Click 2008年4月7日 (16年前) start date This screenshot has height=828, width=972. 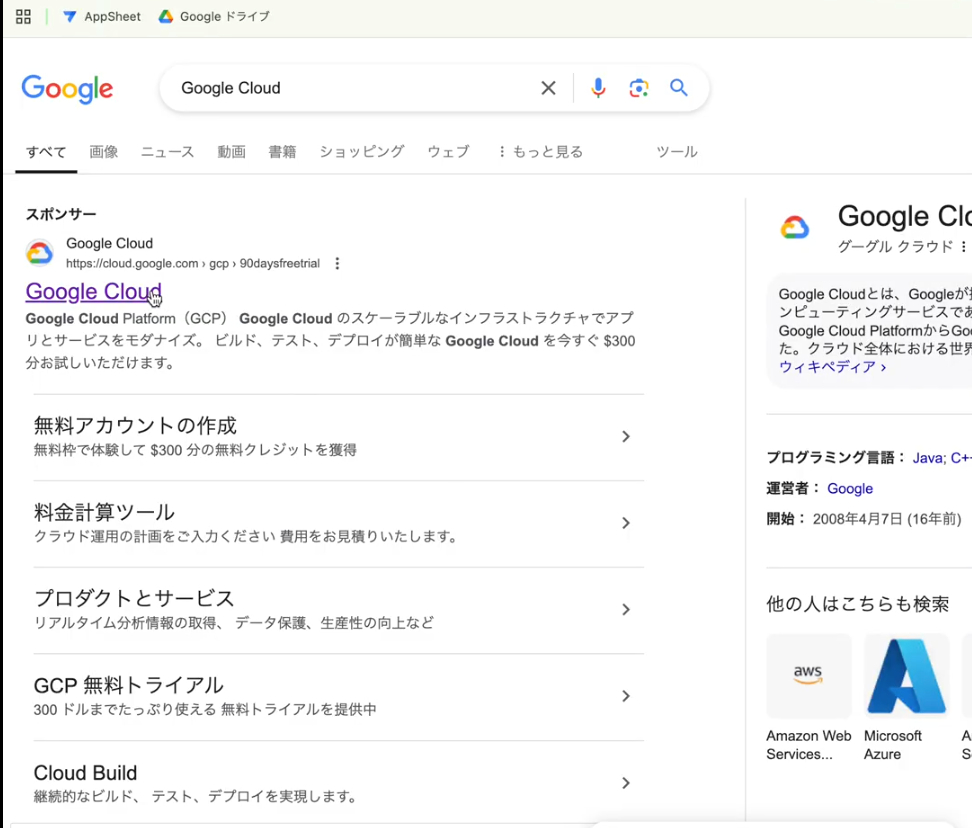pyautogui.click(x=887, y=519)
